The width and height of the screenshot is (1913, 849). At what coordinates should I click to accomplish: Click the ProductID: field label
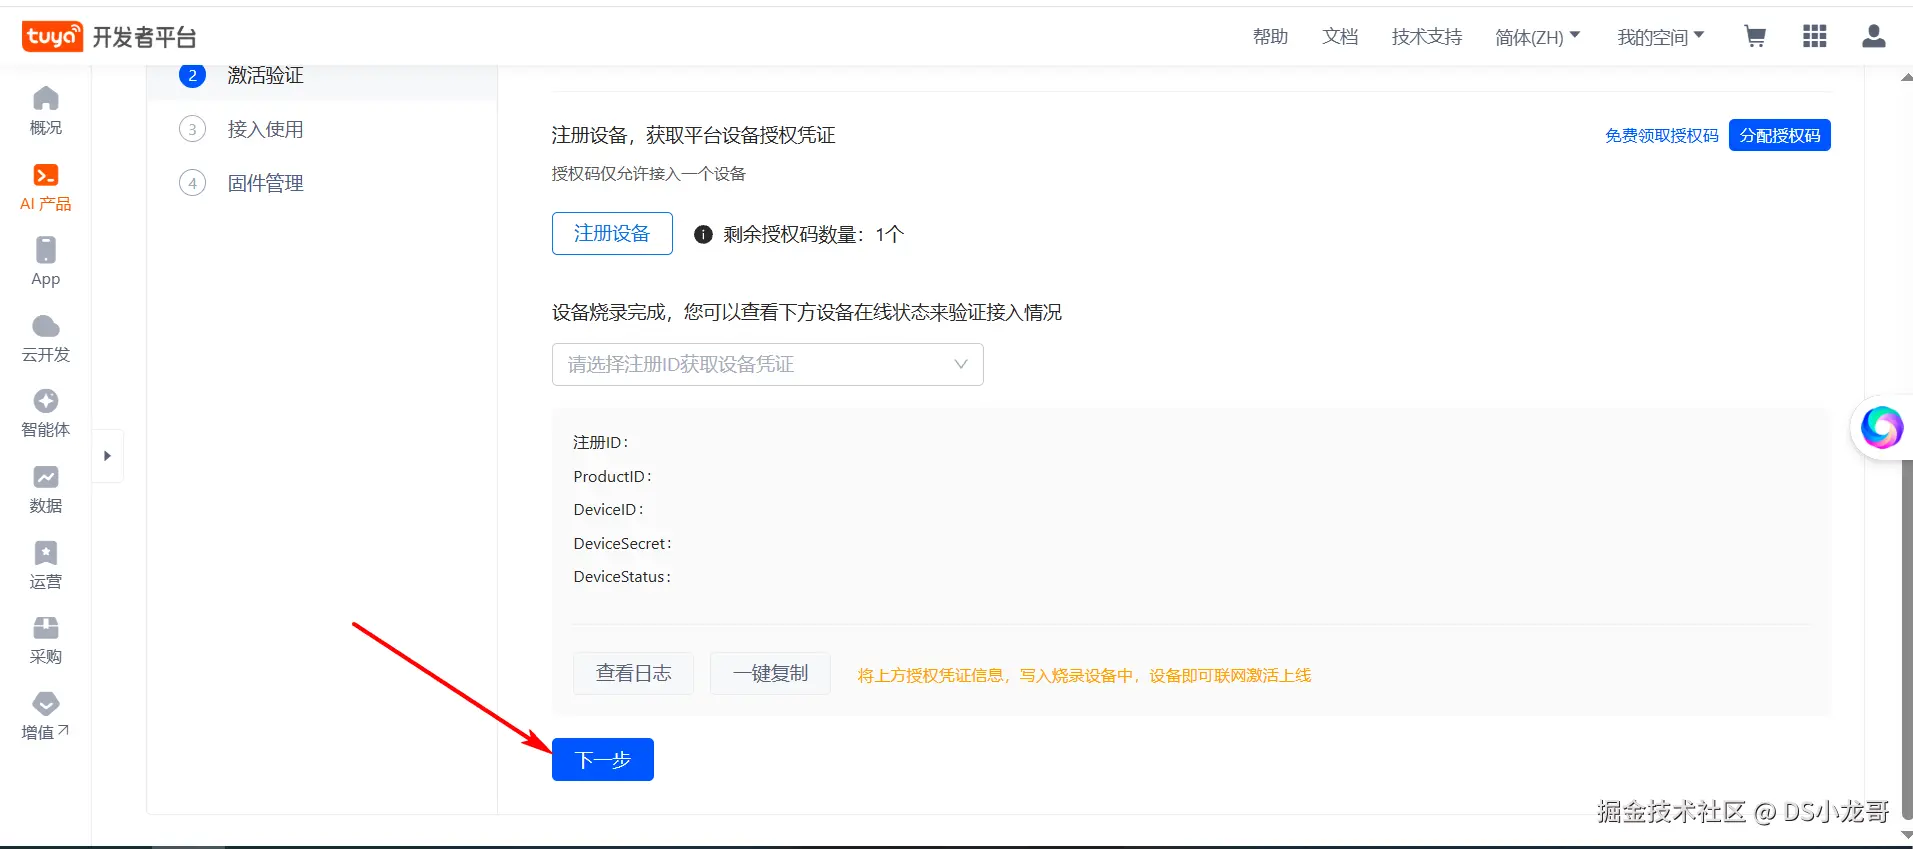coord(612,476)
